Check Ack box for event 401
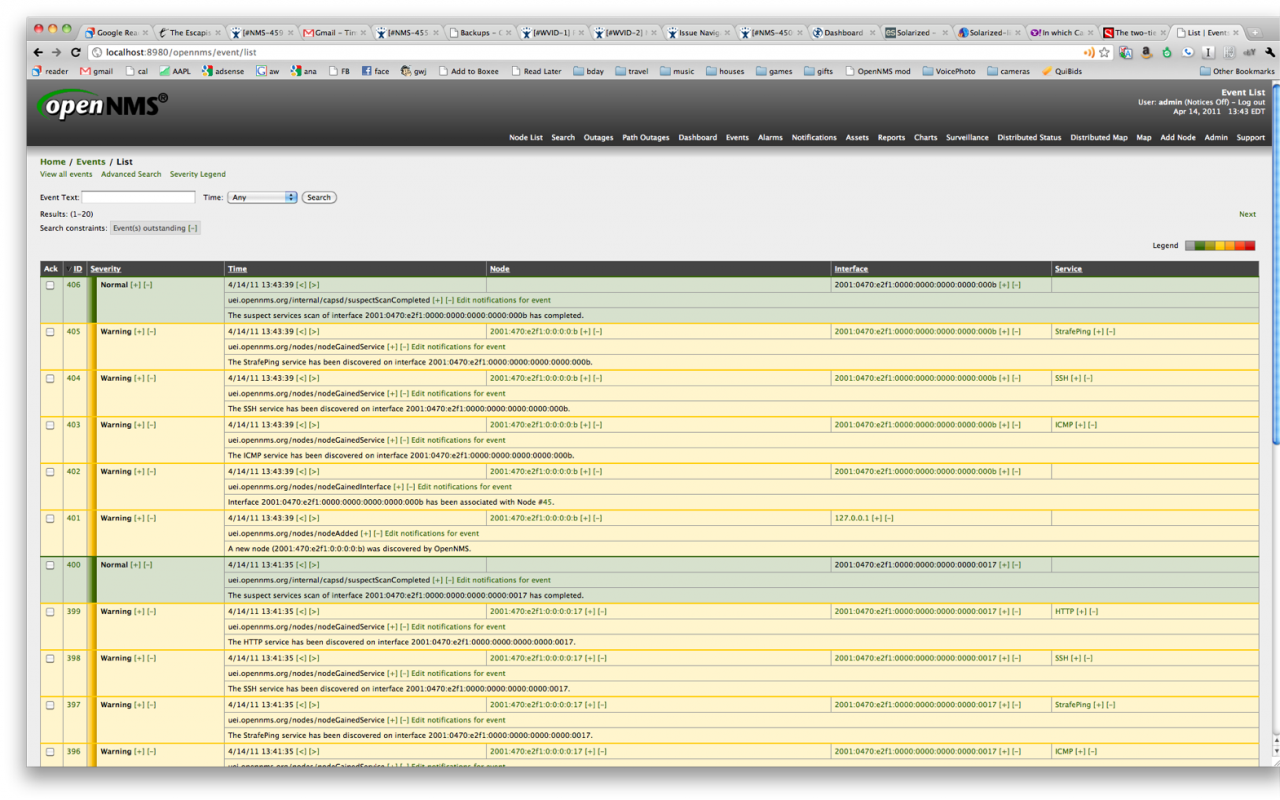This screenshot has height=800, width=1280. point(50,518)
